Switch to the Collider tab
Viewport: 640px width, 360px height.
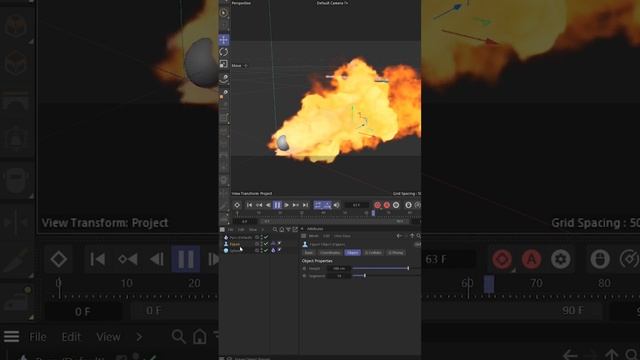point(373,253)
